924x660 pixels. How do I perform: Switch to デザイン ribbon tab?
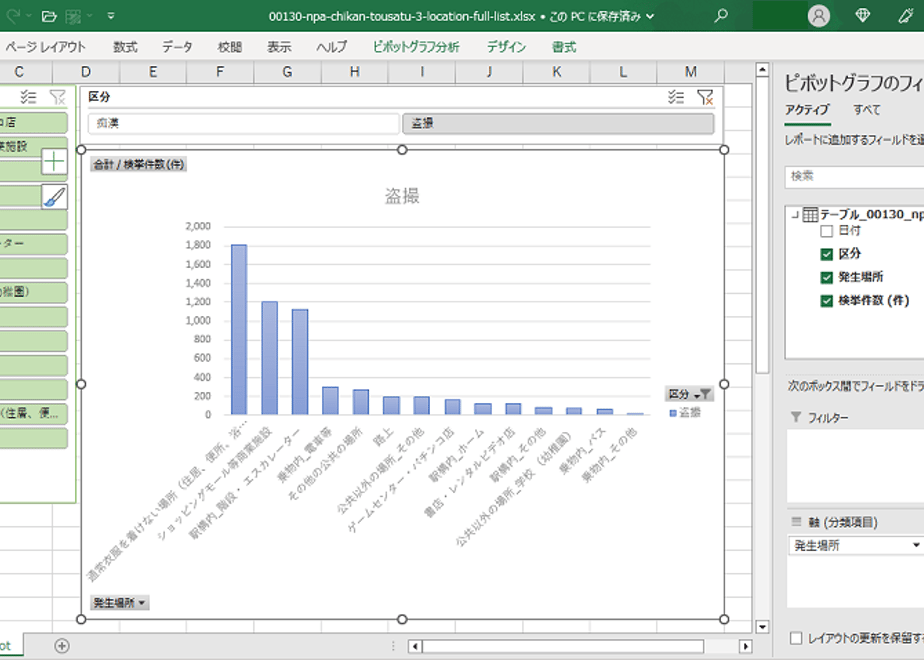point(506,47)
